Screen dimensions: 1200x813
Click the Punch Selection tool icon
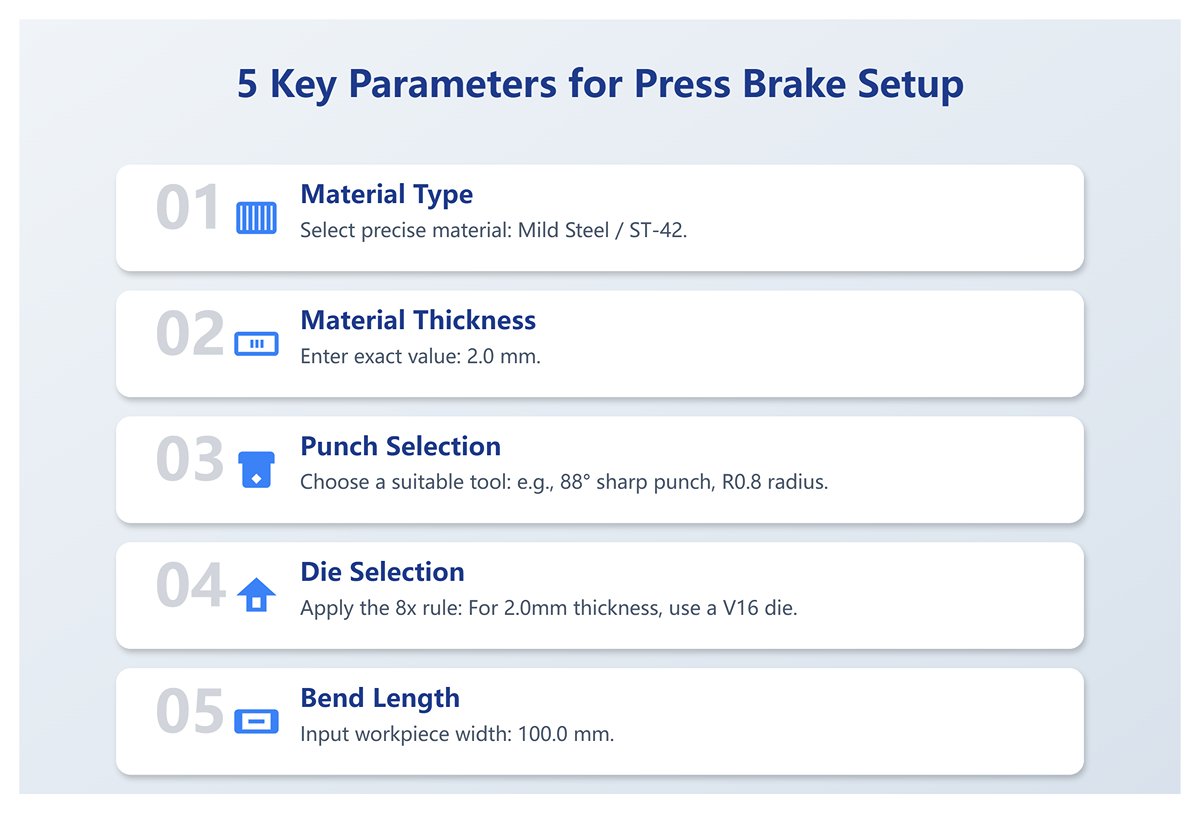tap(256, 469)
